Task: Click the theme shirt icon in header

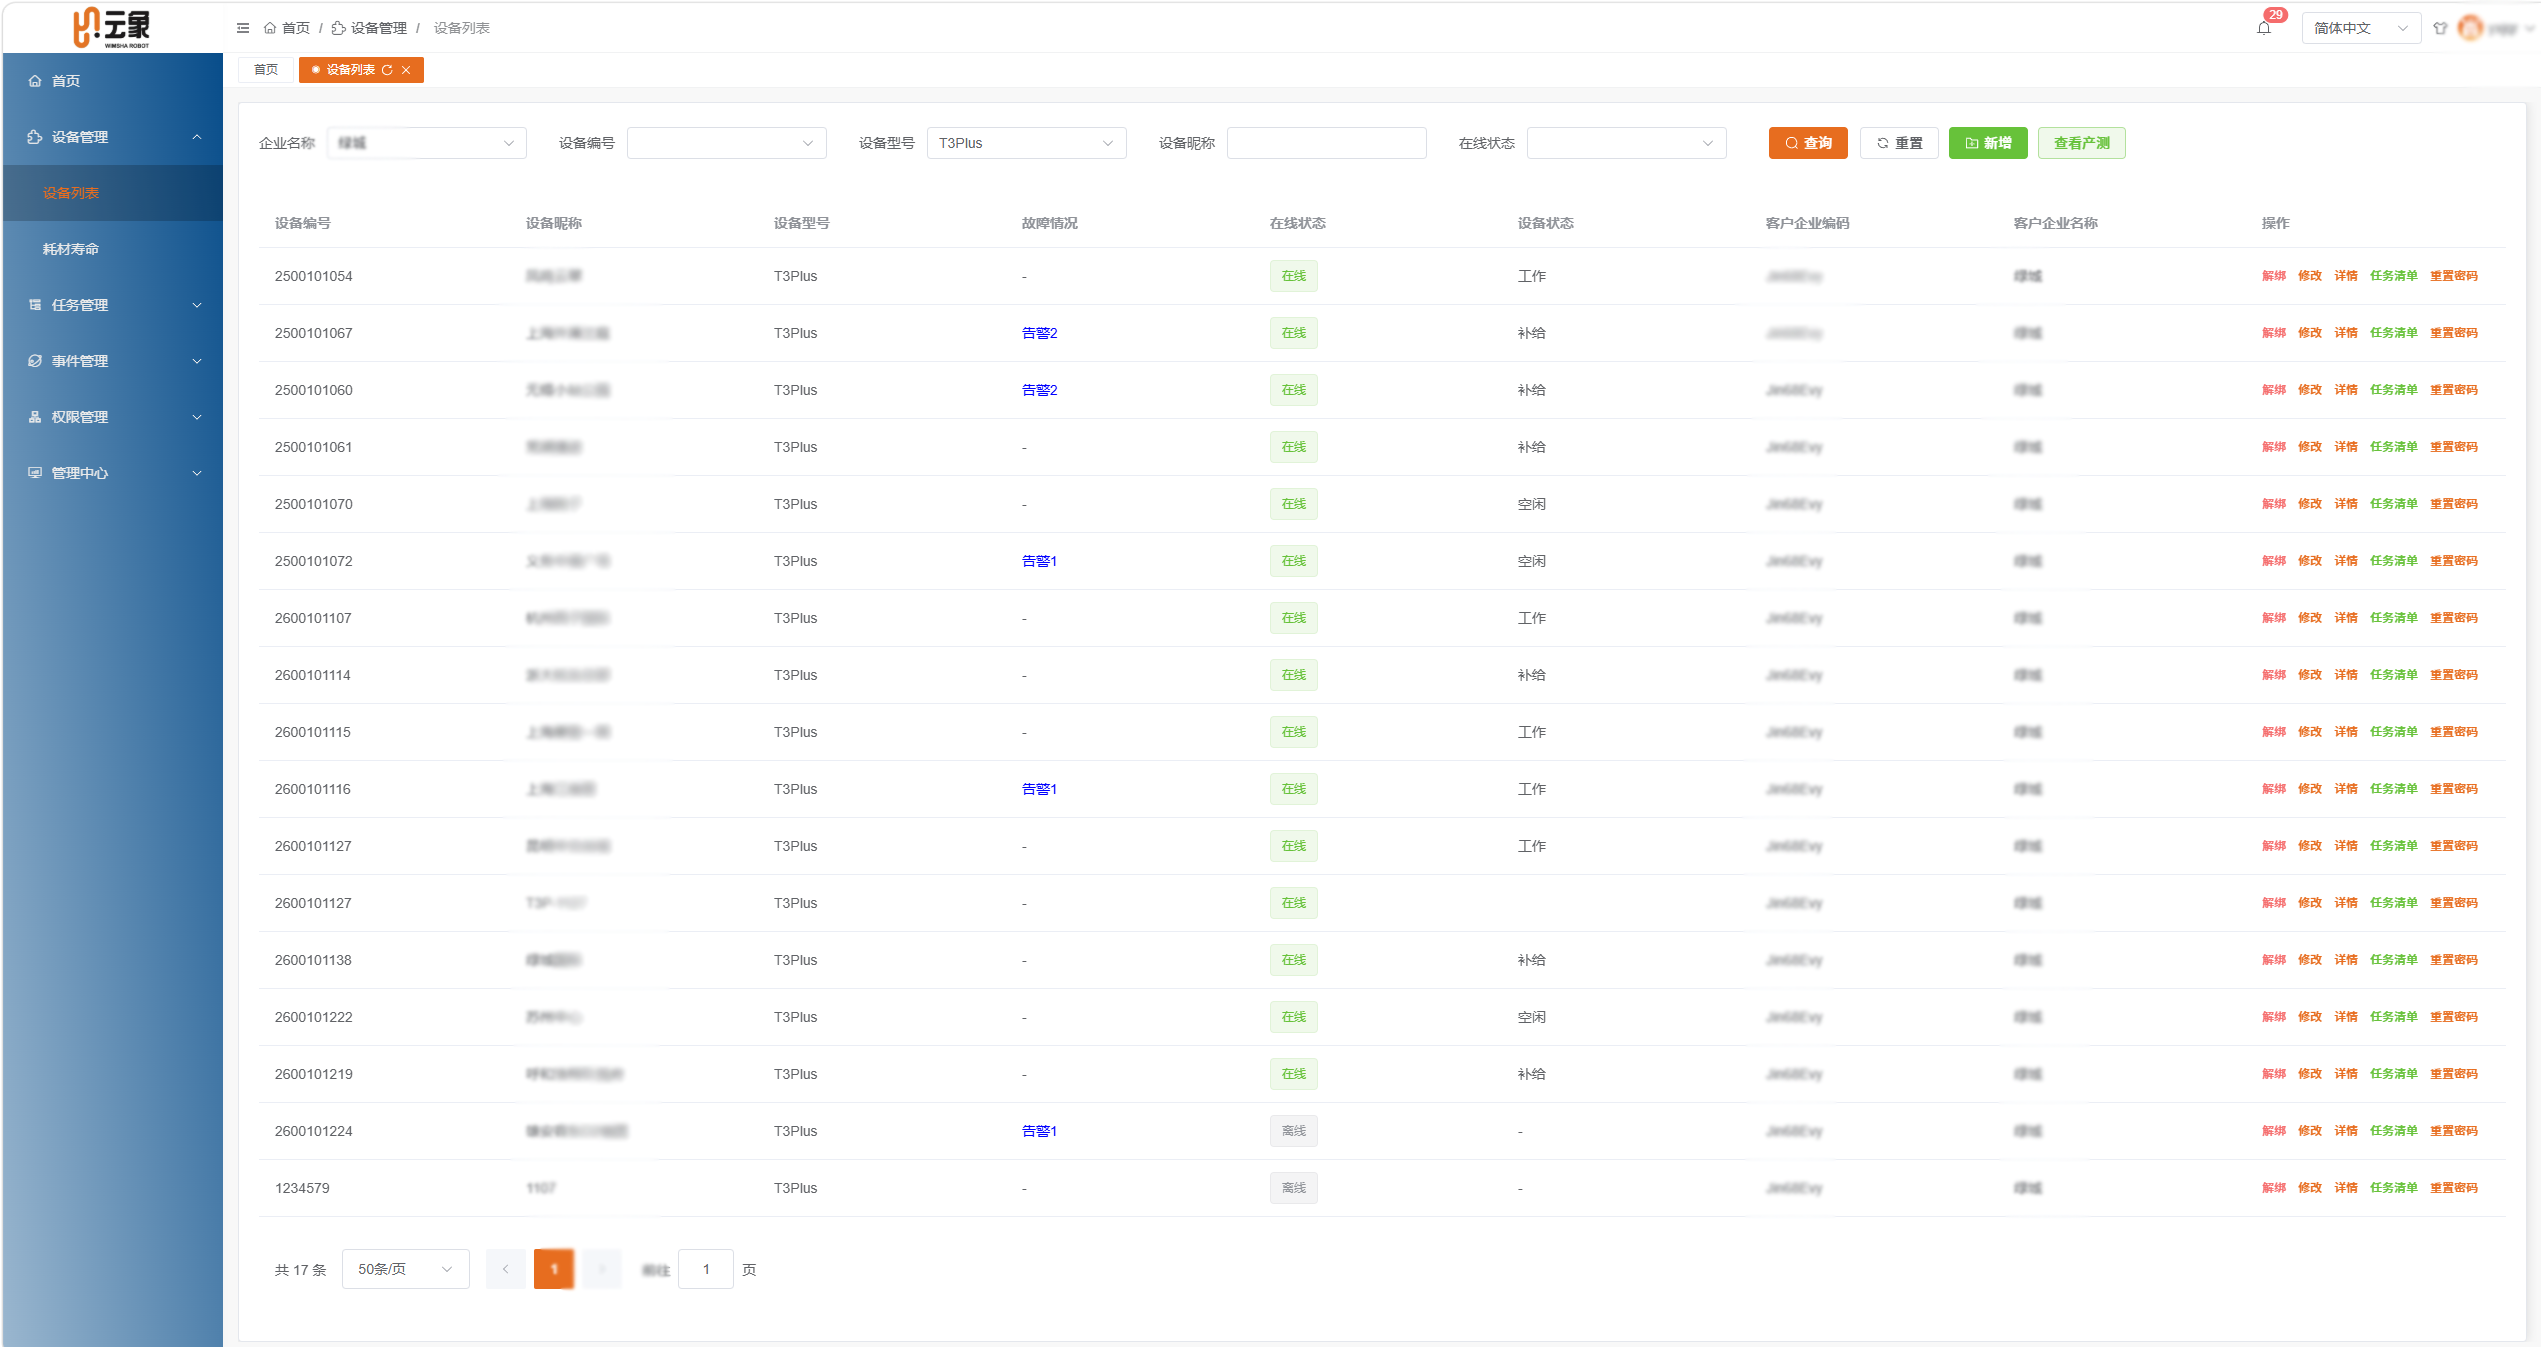Action: [x=2440, y=28]
